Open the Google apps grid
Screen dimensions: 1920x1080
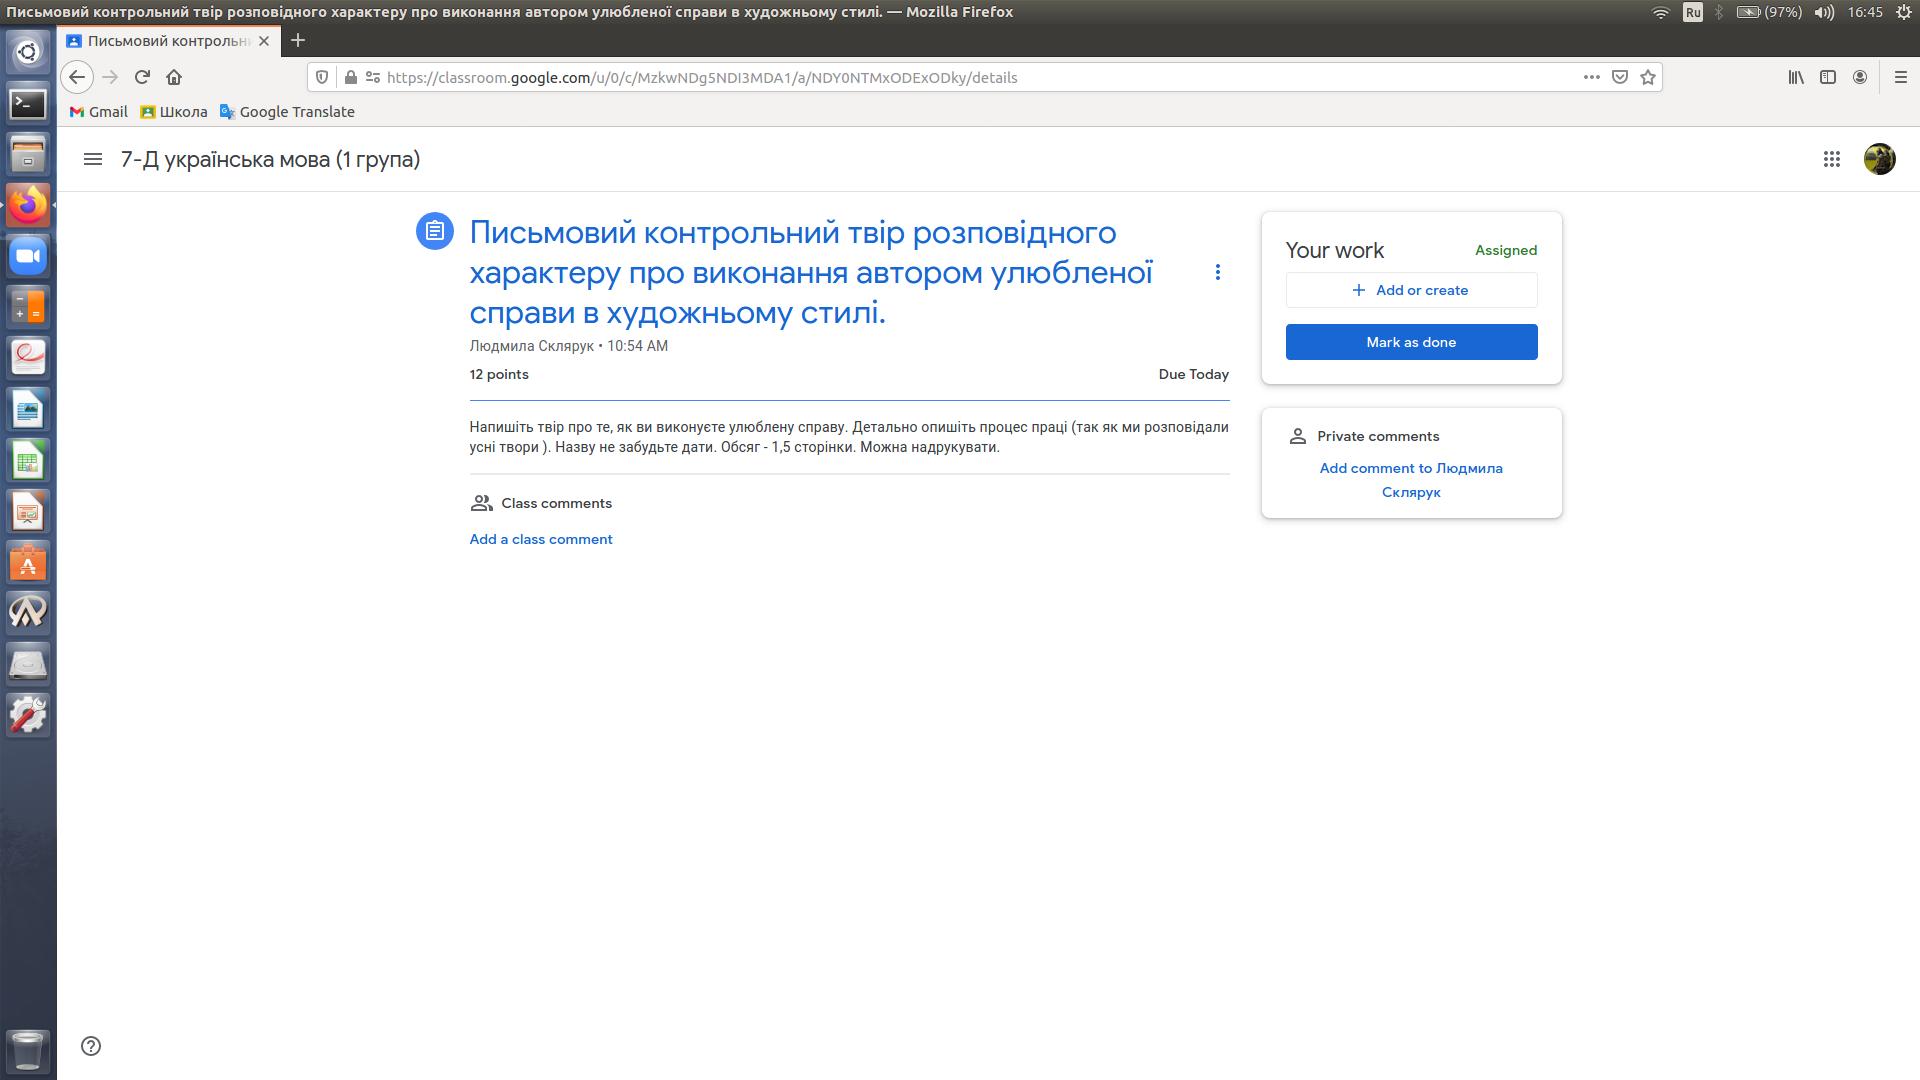pyautogui.click(x=1831, y=159)
